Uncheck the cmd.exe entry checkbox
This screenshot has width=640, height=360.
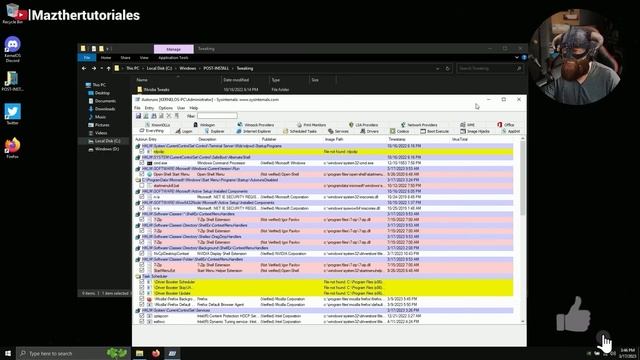pos(142,163)
